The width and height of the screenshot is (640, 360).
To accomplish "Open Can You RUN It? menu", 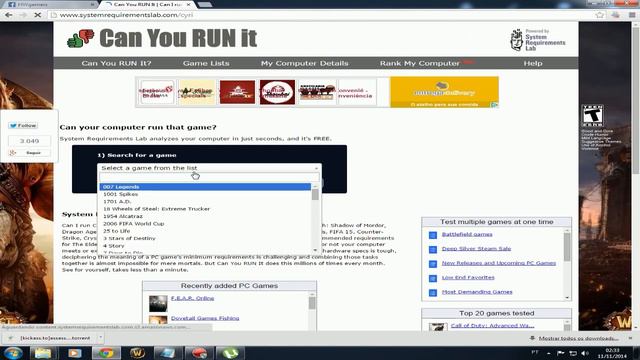I will point(116,63).
